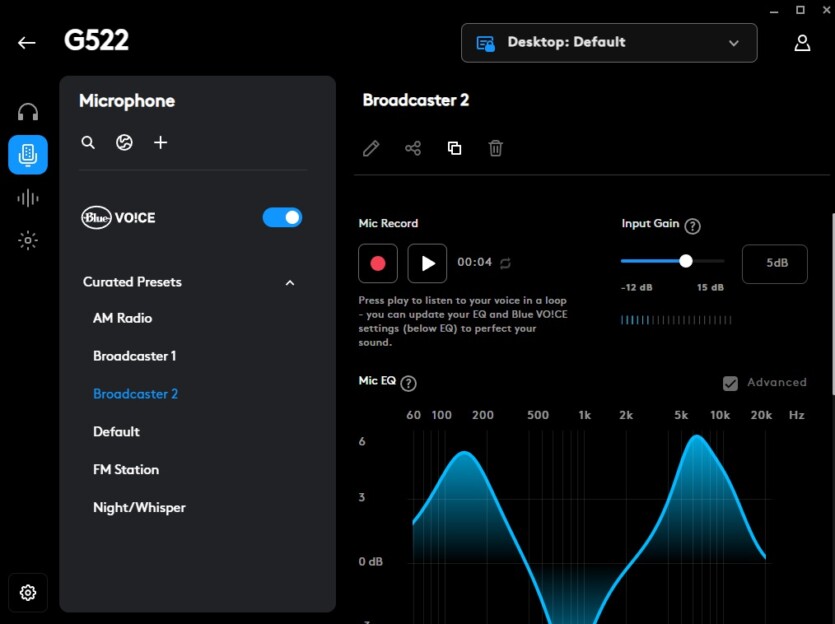The height and width of the screenshot is (624, 835).
Task: Click the 5dB input gain value box
Action: coord(775,264)
